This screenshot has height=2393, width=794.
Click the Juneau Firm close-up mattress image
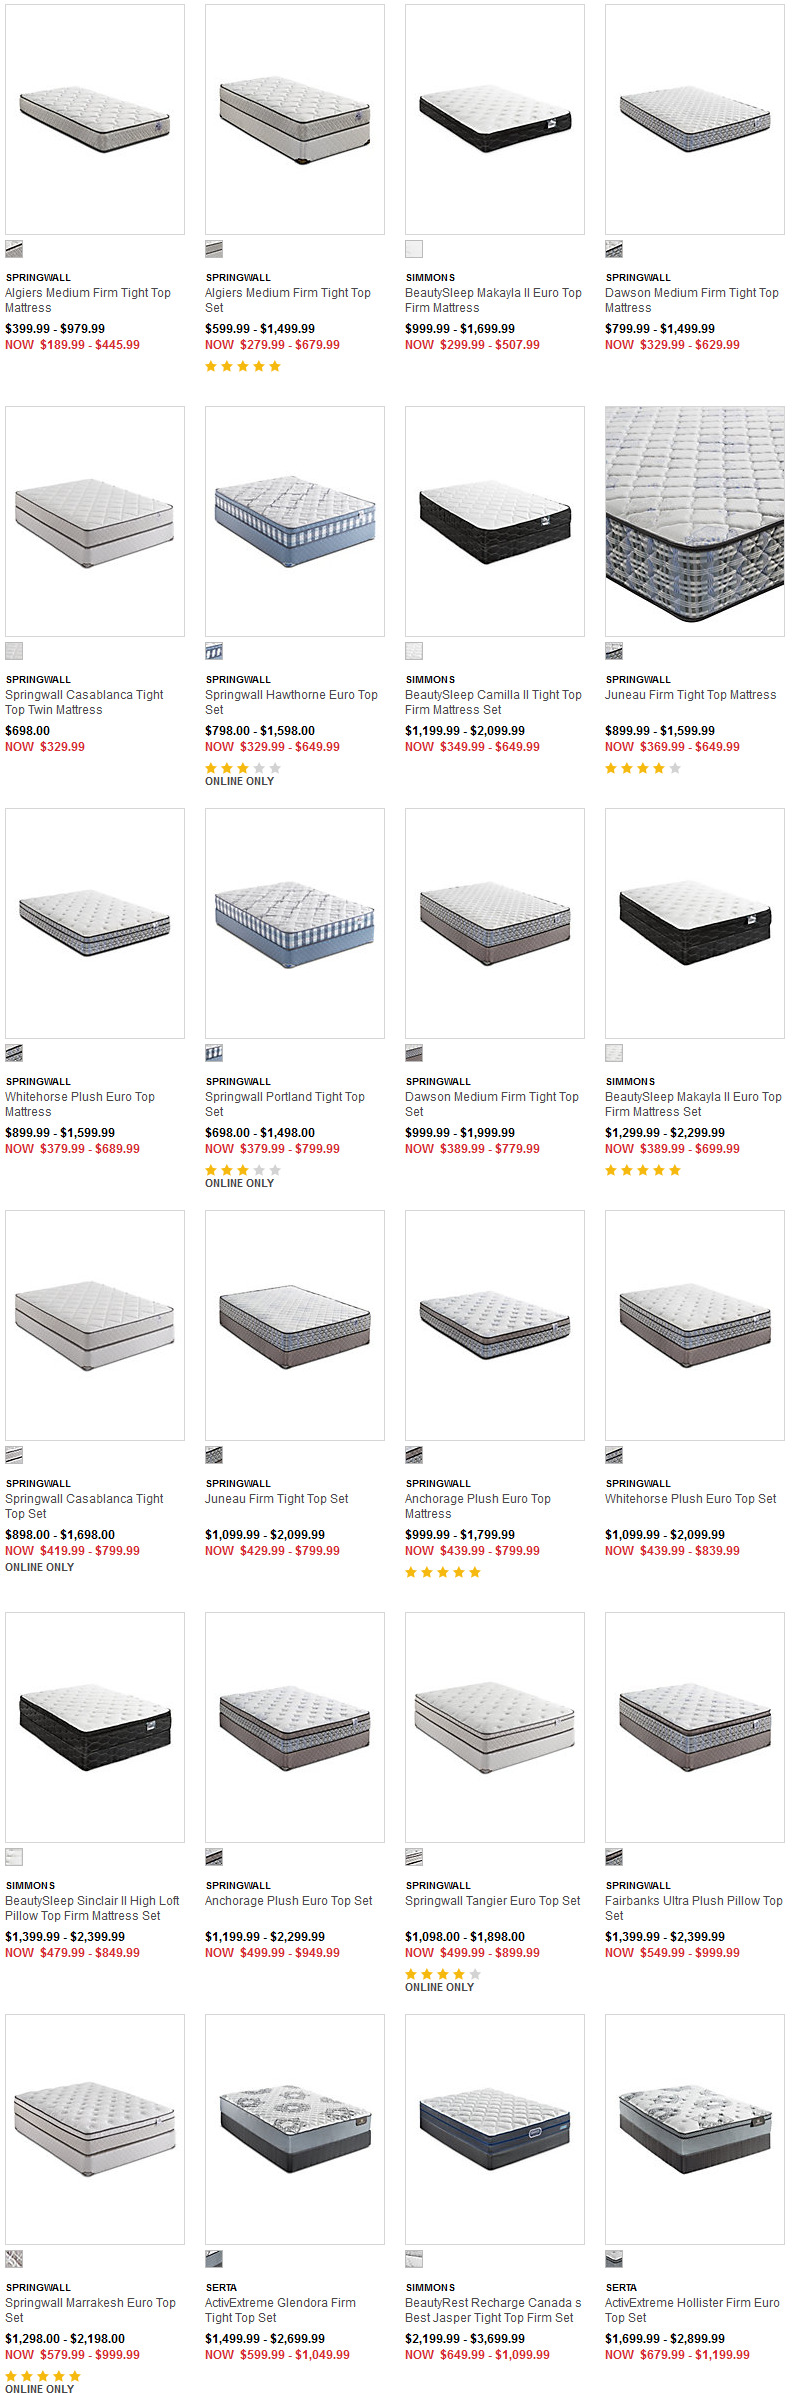tap(695, 521)
